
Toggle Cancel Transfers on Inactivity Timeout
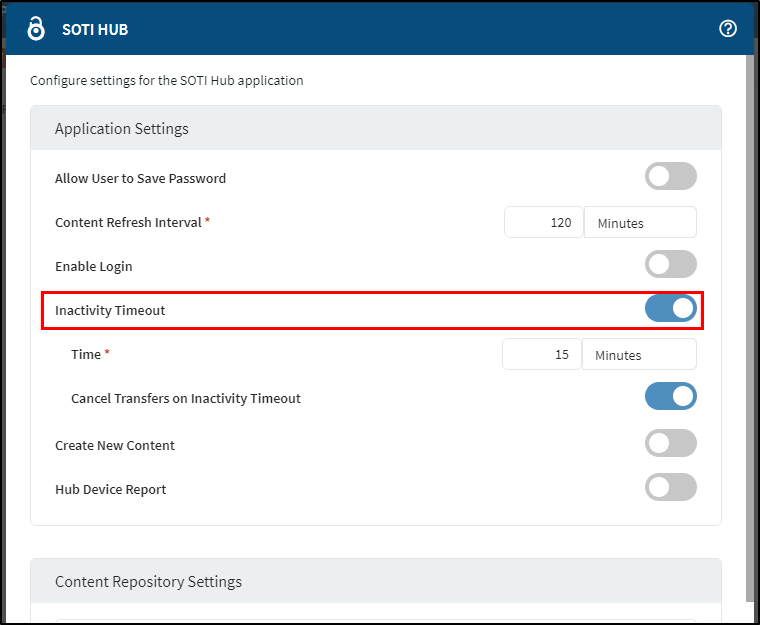(x=670, y=396)
